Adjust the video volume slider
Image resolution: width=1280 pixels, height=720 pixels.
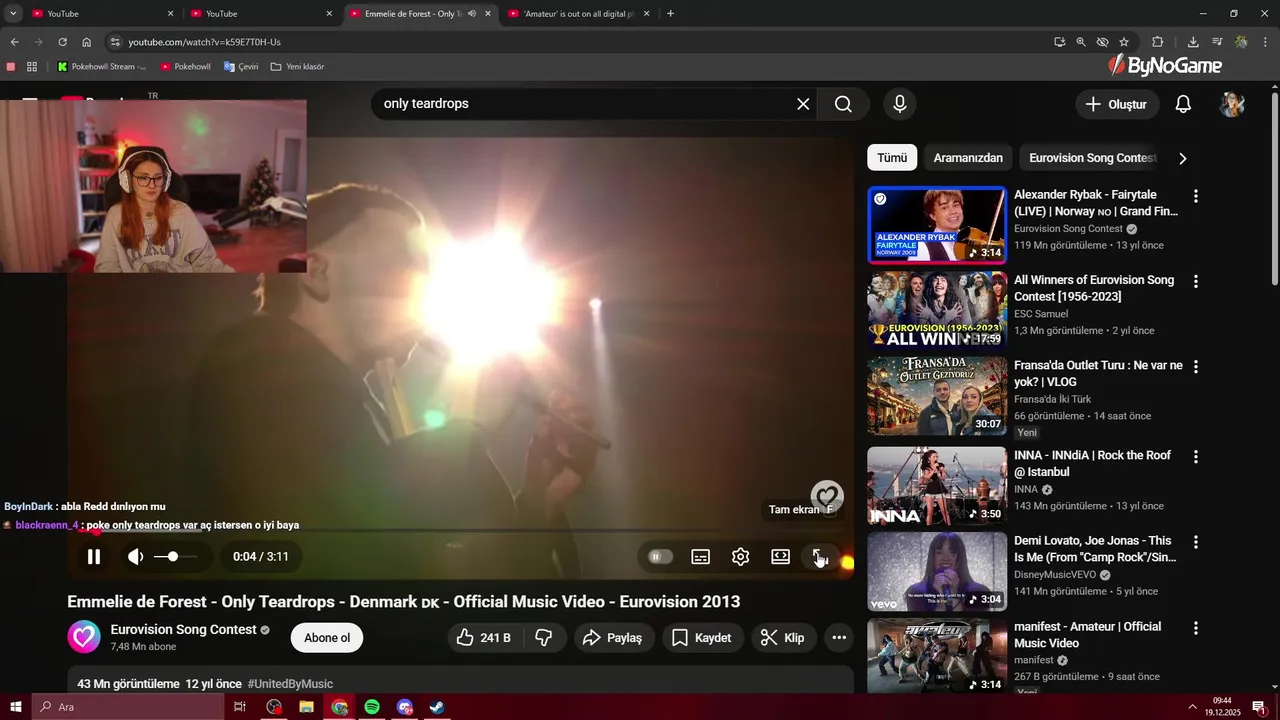175,556
